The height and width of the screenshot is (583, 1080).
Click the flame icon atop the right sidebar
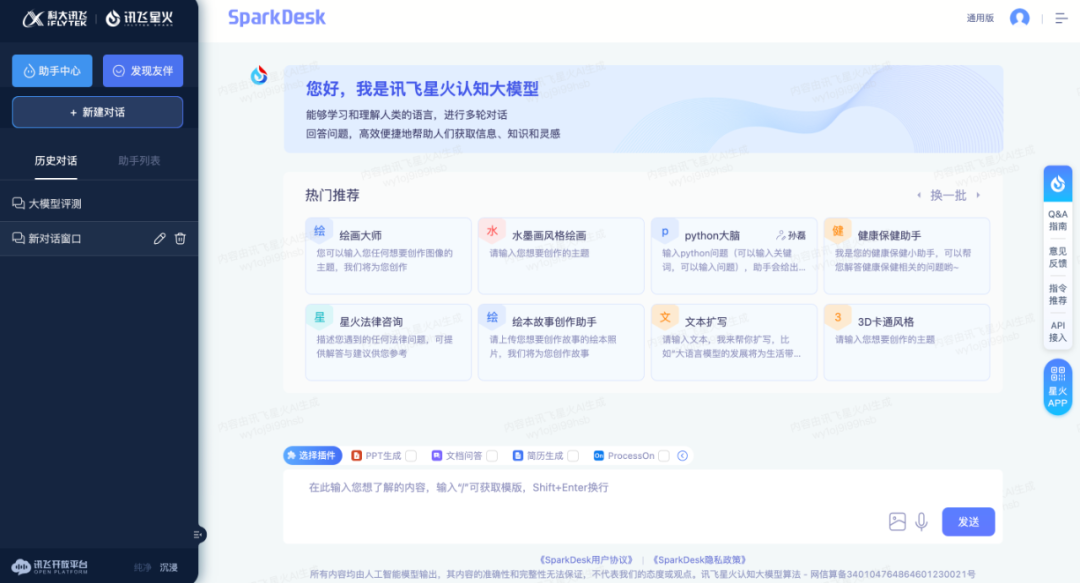1057,183
